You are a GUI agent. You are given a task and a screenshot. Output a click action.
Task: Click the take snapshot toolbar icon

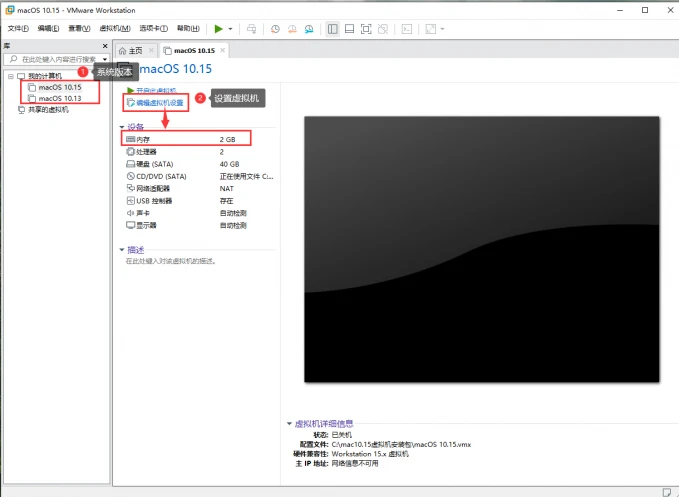pos(276,29)
